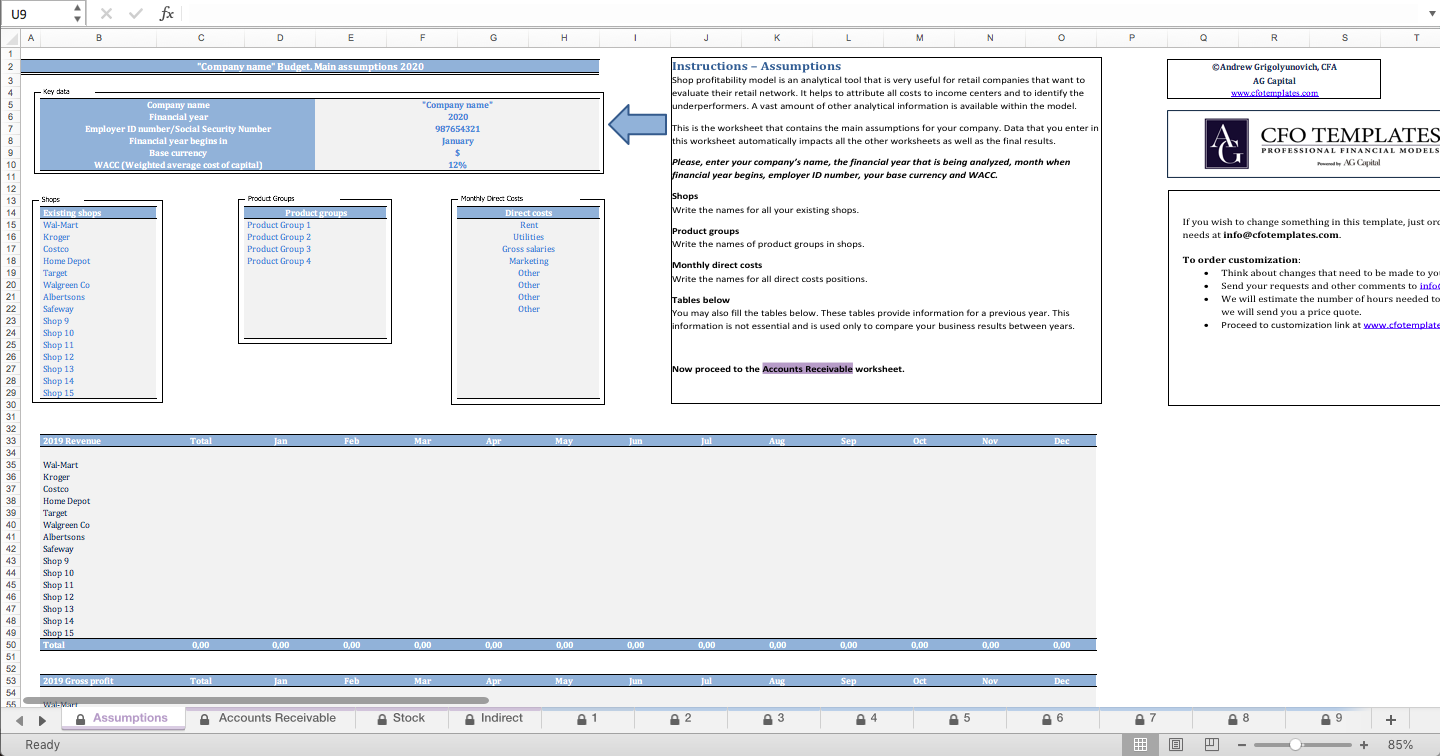This screenshot has width=1440, height=756.
Task: Go to previous sheet tab arrow
Action: click(20, 719)
